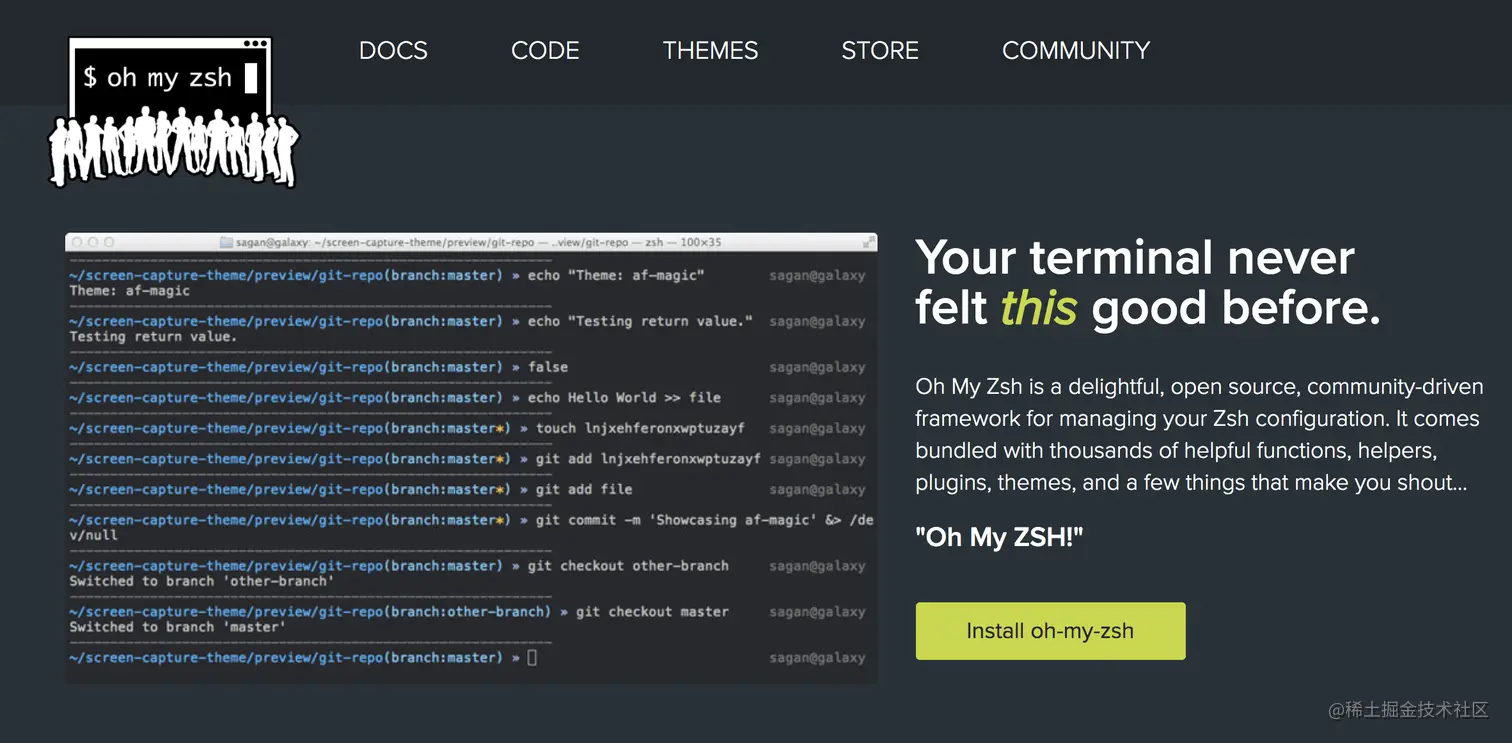
Task: Click the paragraph starting 'Oh My Zsh is a delightful'
Action: click(1199, 435)
